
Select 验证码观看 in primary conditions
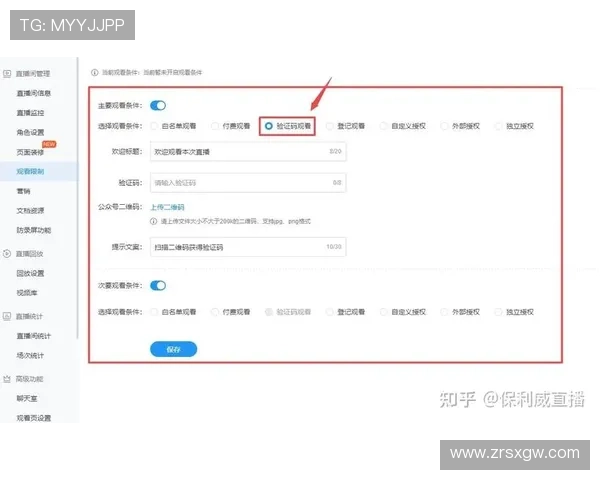288,126
